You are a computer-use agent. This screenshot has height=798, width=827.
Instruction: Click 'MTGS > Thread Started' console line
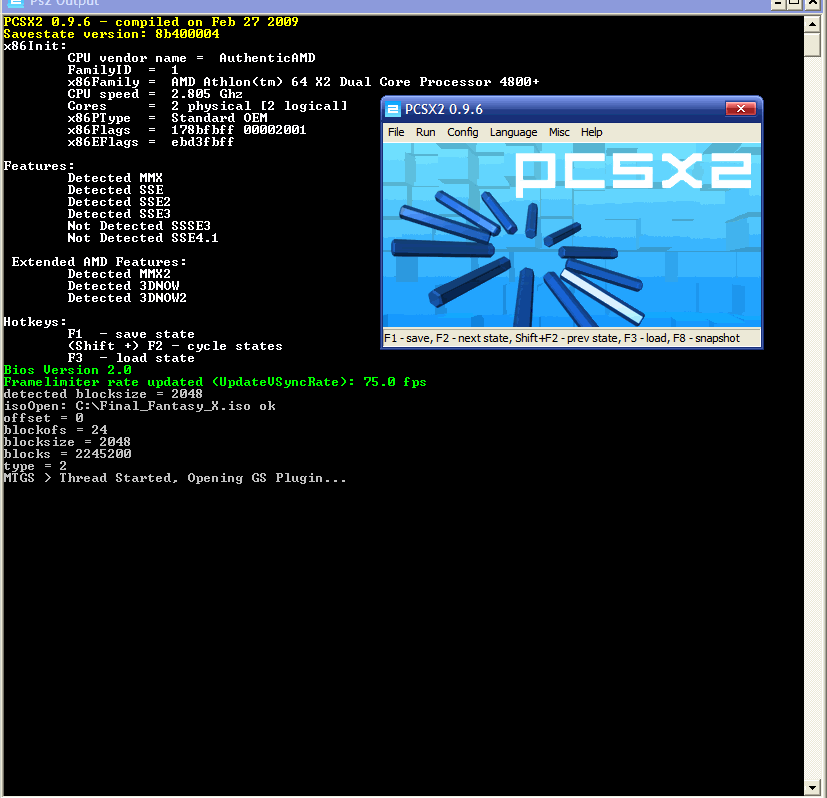pos(175,478)
